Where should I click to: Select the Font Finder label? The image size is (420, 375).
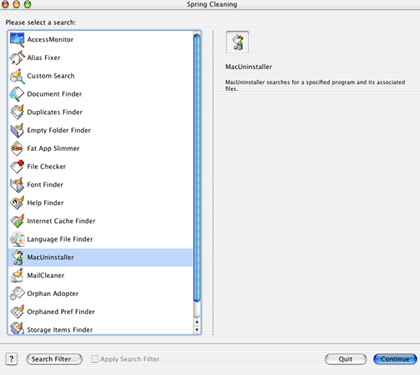coord(45,185)
